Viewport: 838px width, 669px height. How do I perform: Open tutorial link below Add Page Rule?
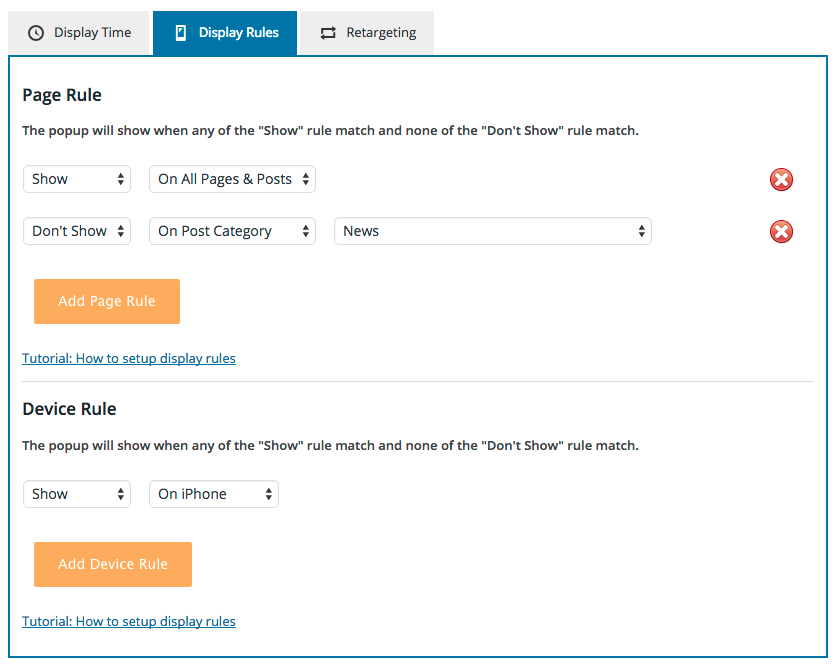tap(129, 358)
